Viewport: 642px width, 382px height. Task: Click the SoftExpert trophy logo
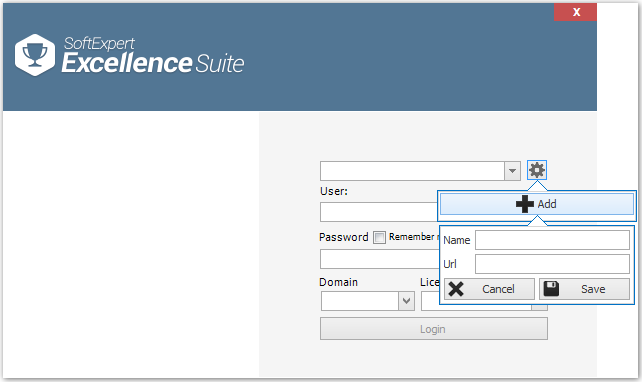(x=35, y=55)
